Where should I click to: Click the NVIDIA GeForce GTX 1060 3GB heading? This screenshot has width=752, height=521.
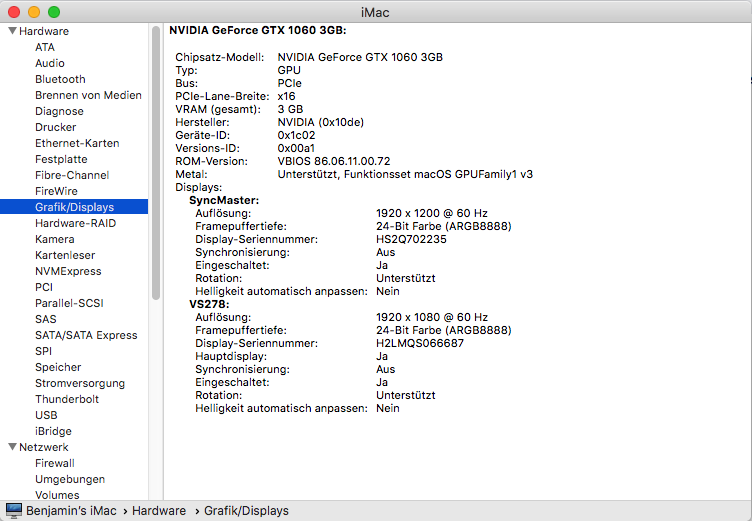click(258, 30)
